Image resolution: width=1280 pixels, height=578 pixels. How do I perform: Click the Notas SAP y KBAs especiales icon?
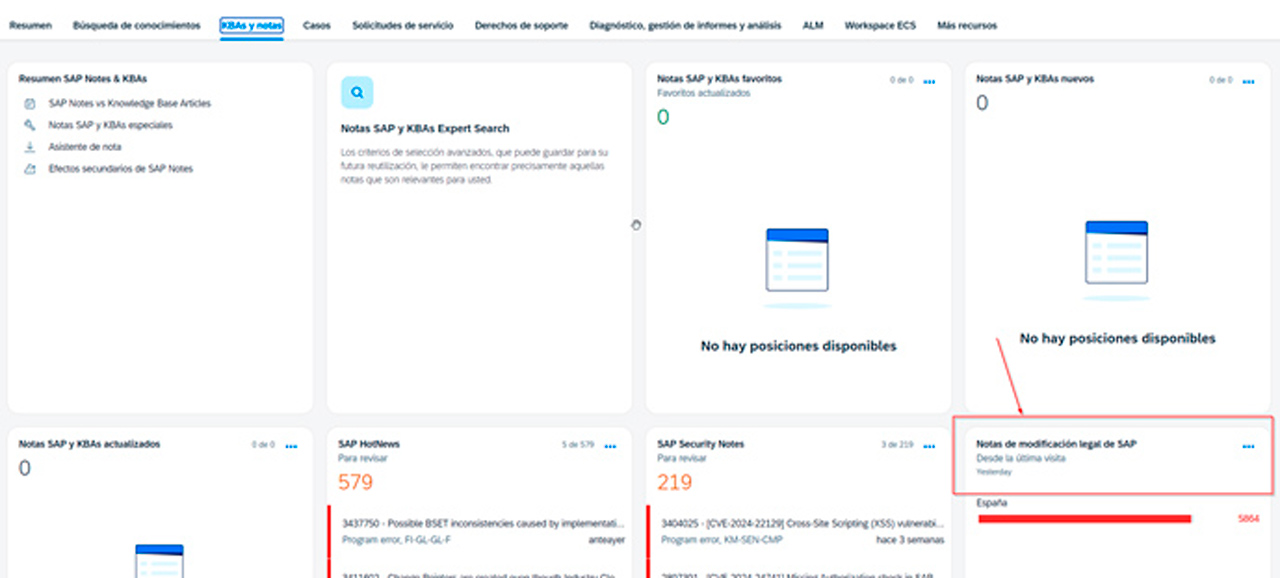30,125
